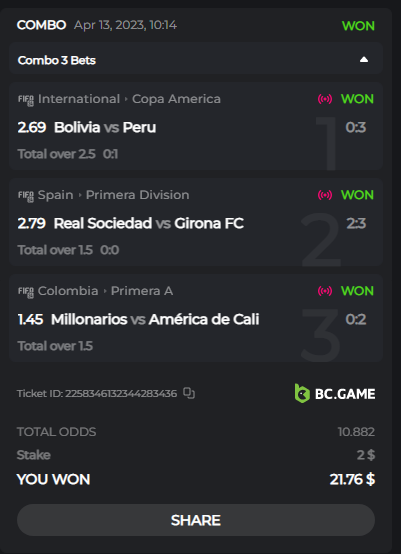Click the FIFA icon beside Colombia
The height and width of the screenshot is (554, 401).
(x=26, y=292)
